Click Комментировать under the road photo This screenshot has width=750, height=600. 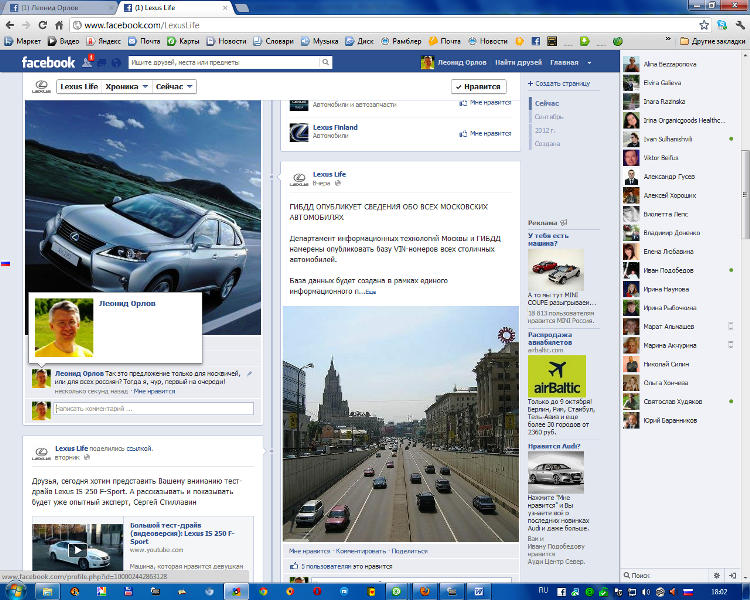coord(361,551)
